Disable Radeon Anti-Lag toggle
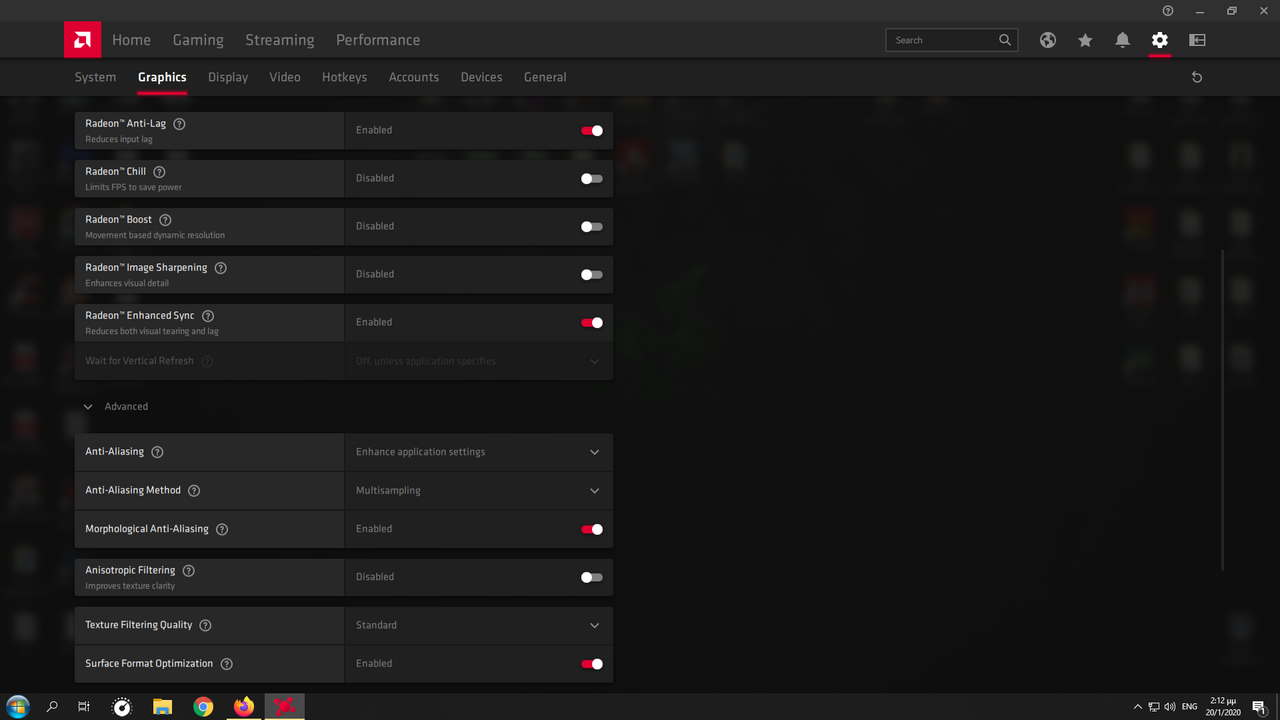1280x720 pixels. 592,130
